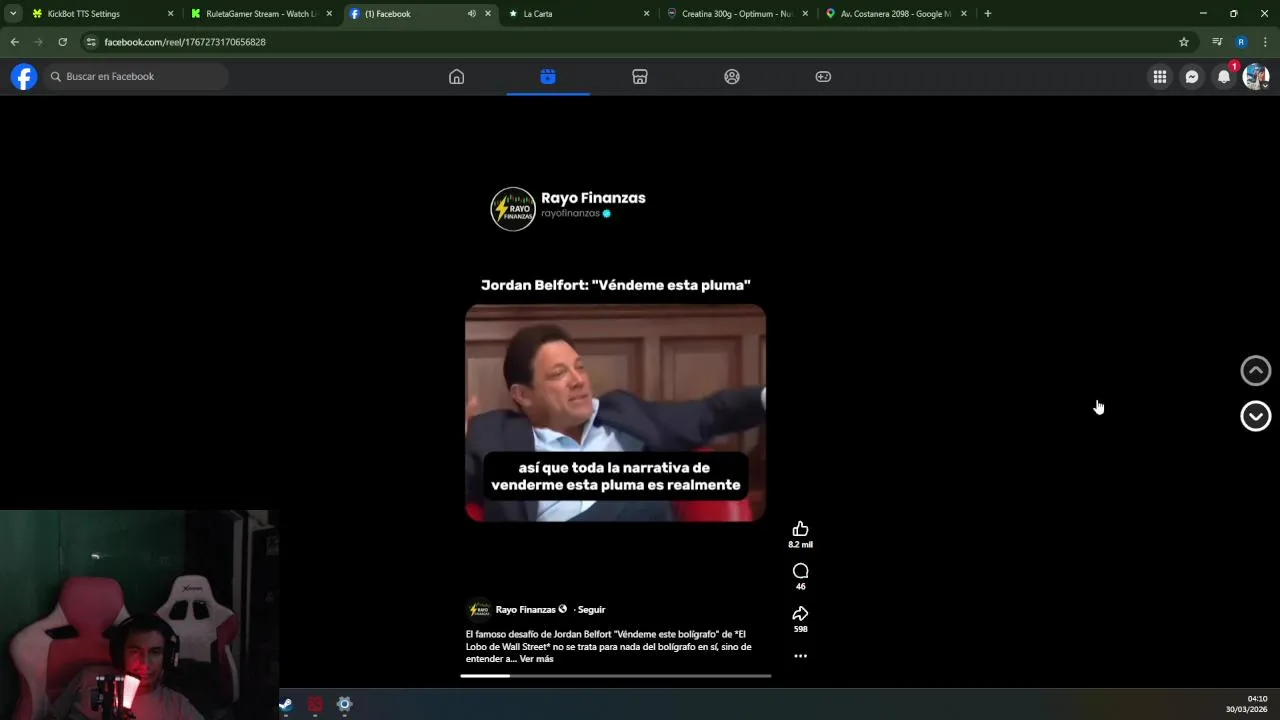Click the reel video to pause

coord(615,413)
